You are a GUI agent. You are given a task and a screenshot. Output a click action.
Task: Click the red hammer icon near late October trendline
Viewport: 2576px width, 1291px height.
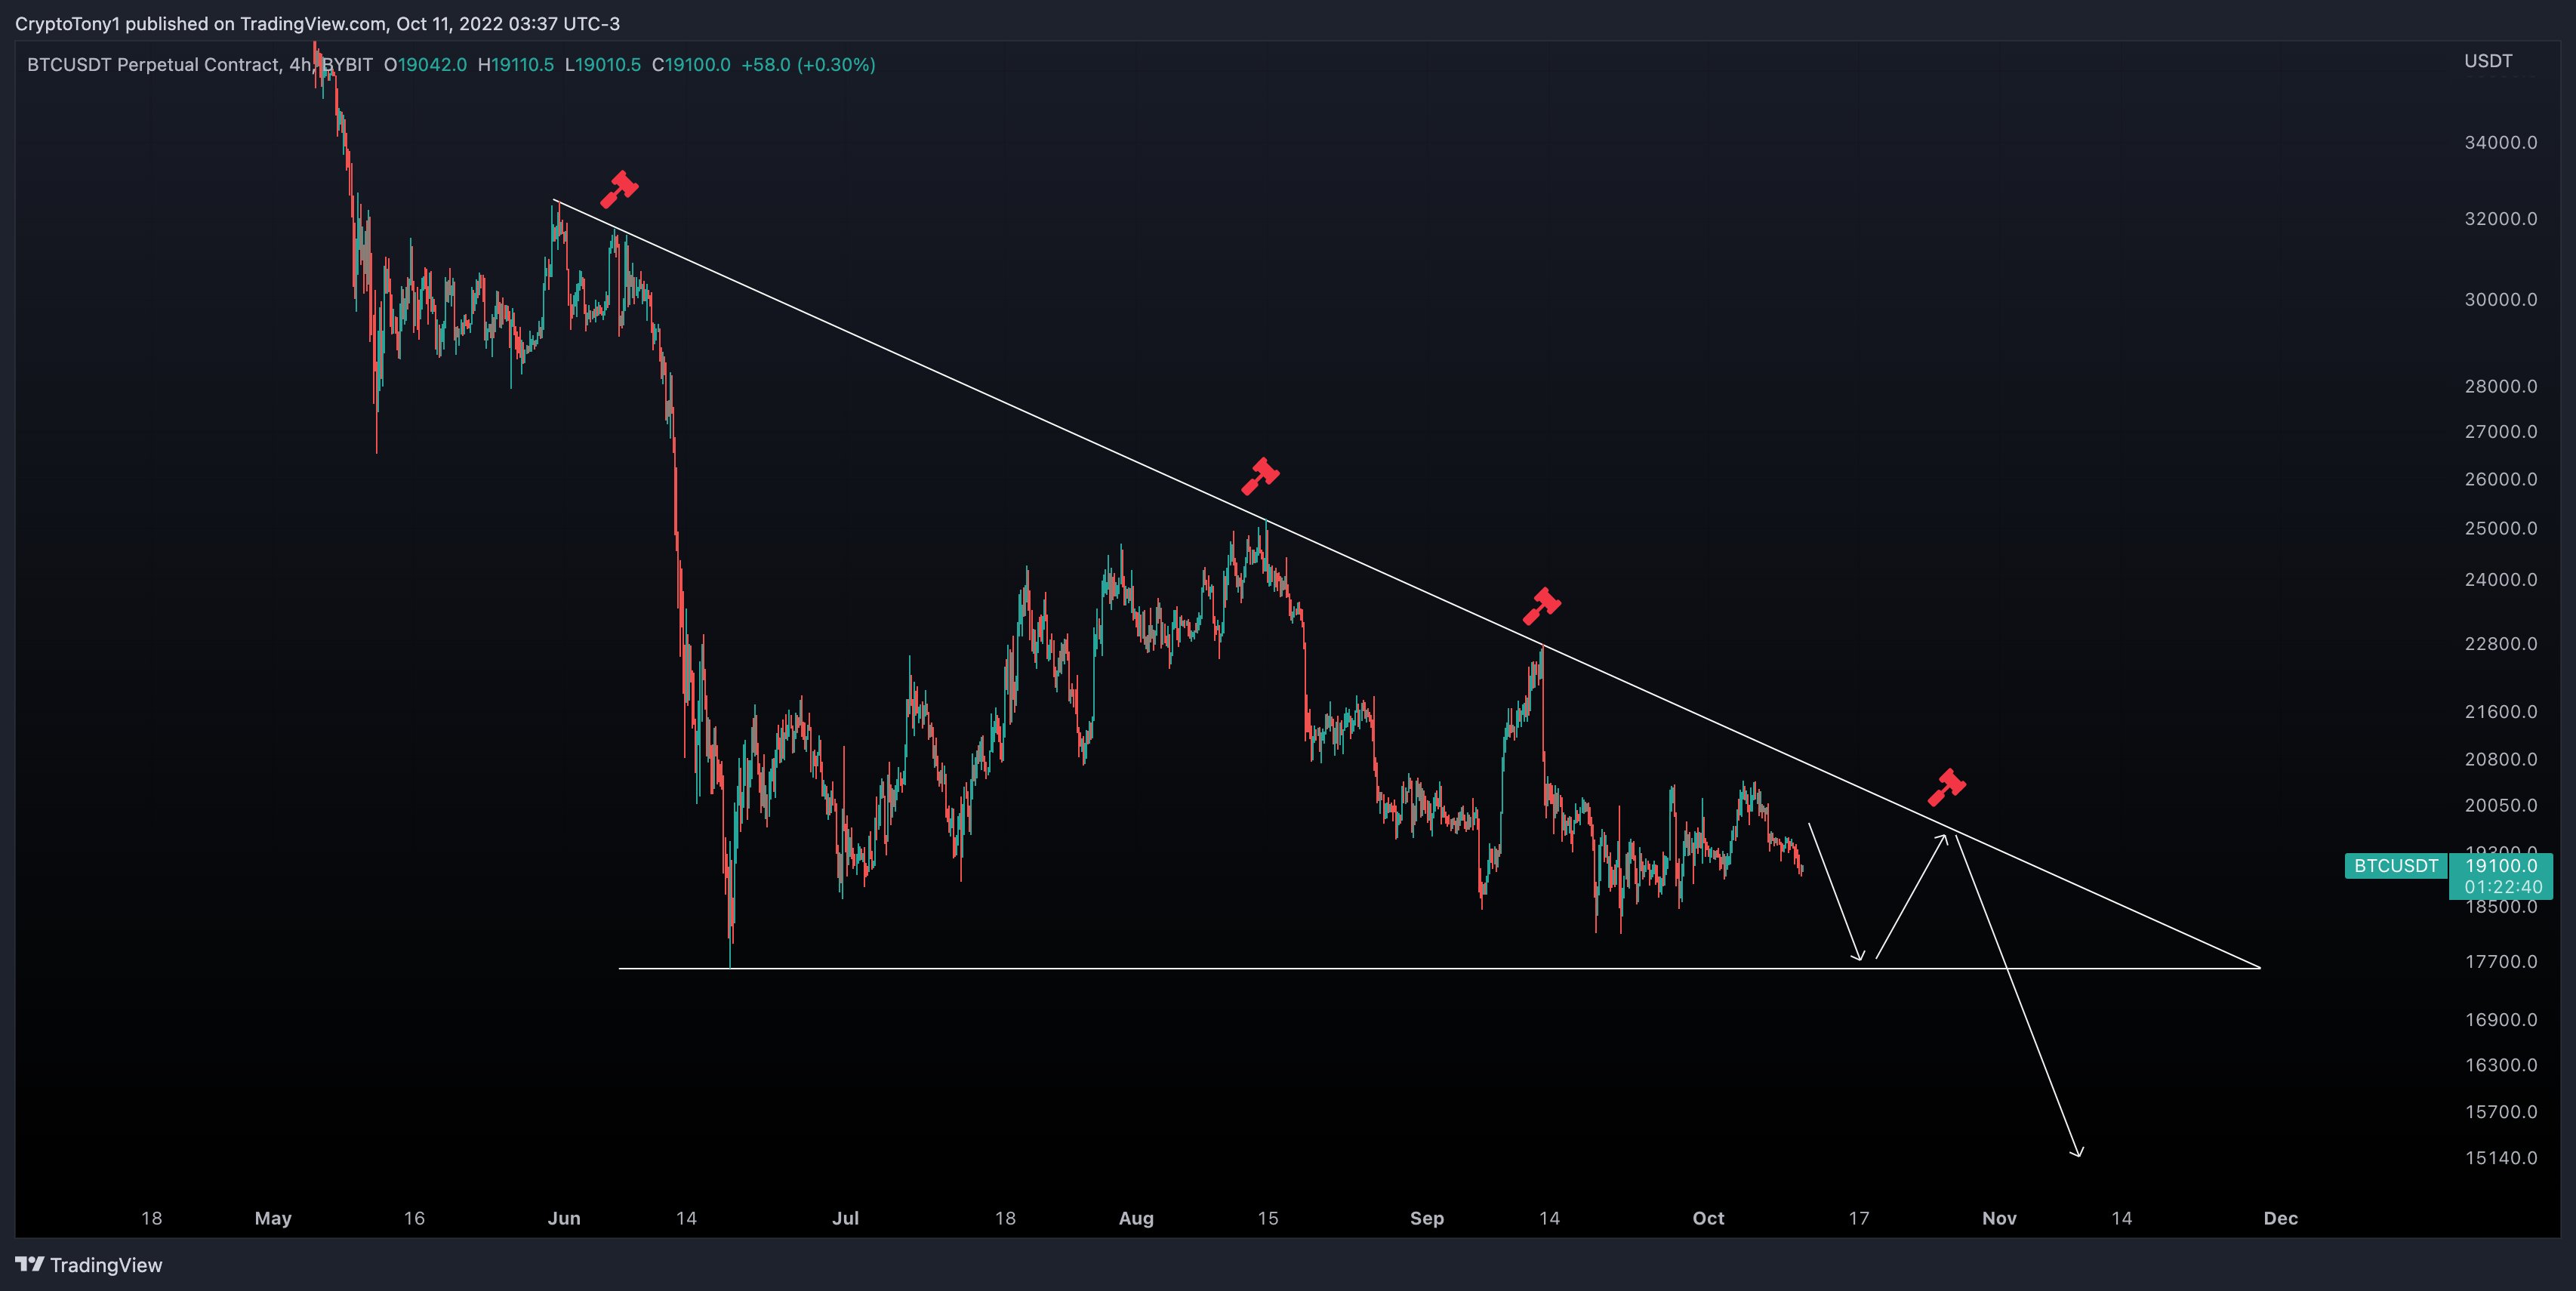[1947, 787]
